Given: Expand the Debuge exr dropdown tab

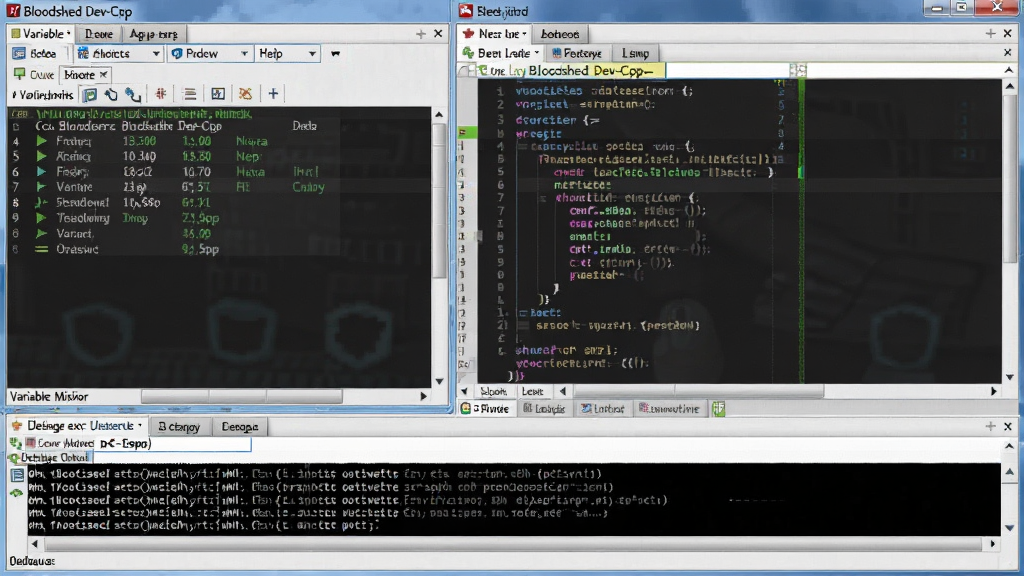Looking at the screenshot, I should pyautogui.click(x=140, y=426).
